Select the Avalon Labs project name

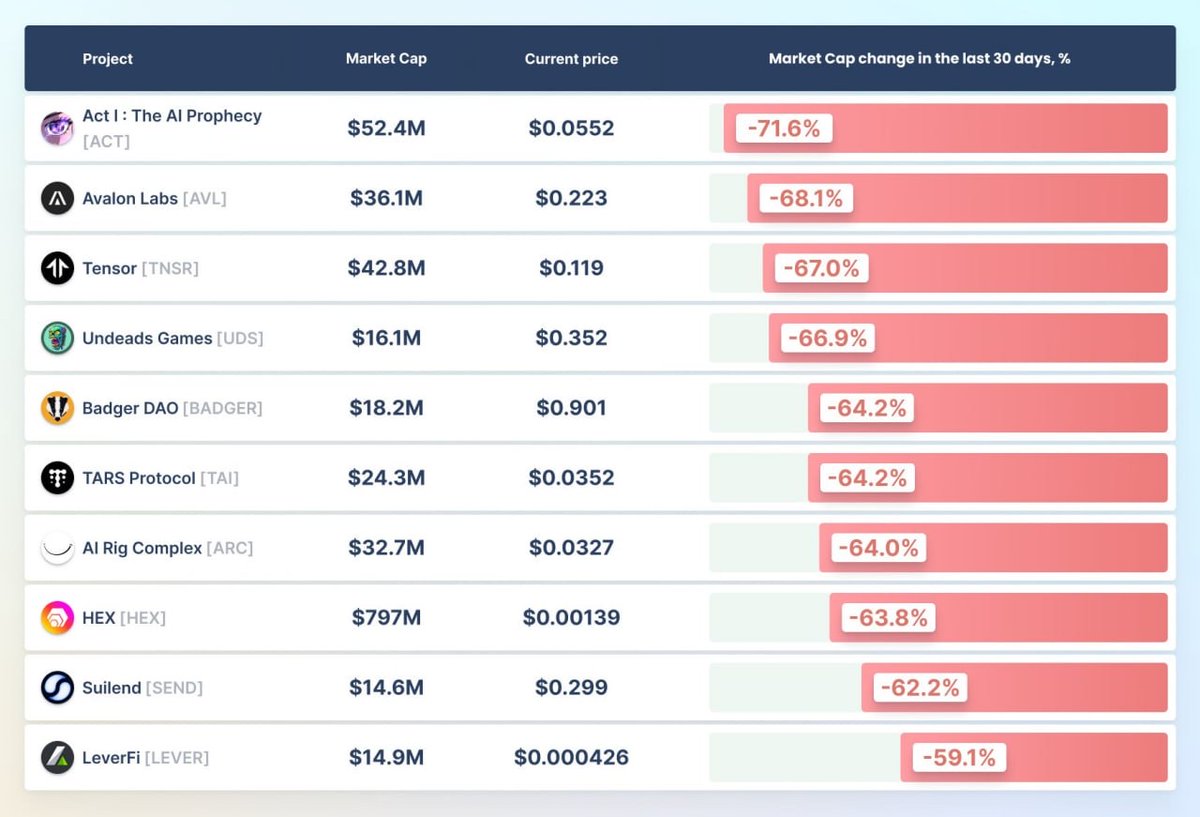point(130,198)
